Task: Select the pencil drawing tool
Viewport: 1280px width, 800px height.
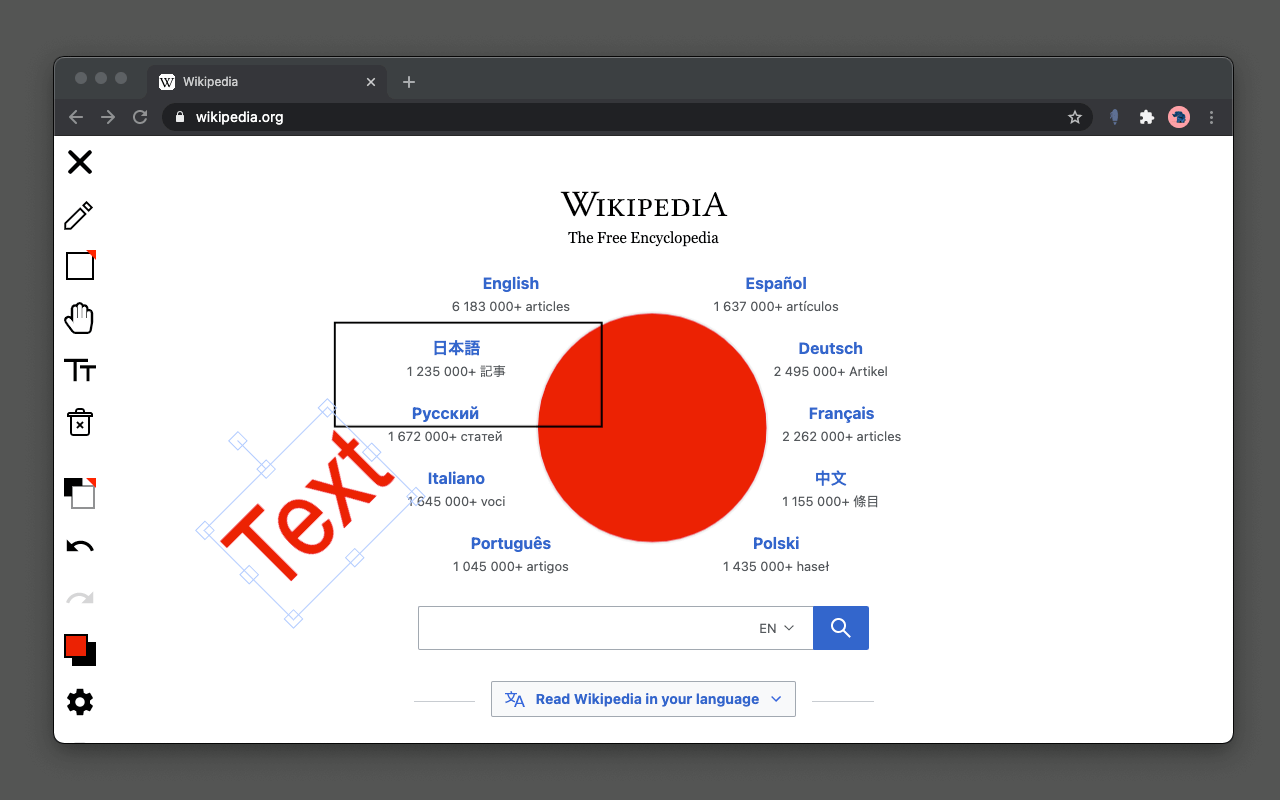Action: point(79,215)
